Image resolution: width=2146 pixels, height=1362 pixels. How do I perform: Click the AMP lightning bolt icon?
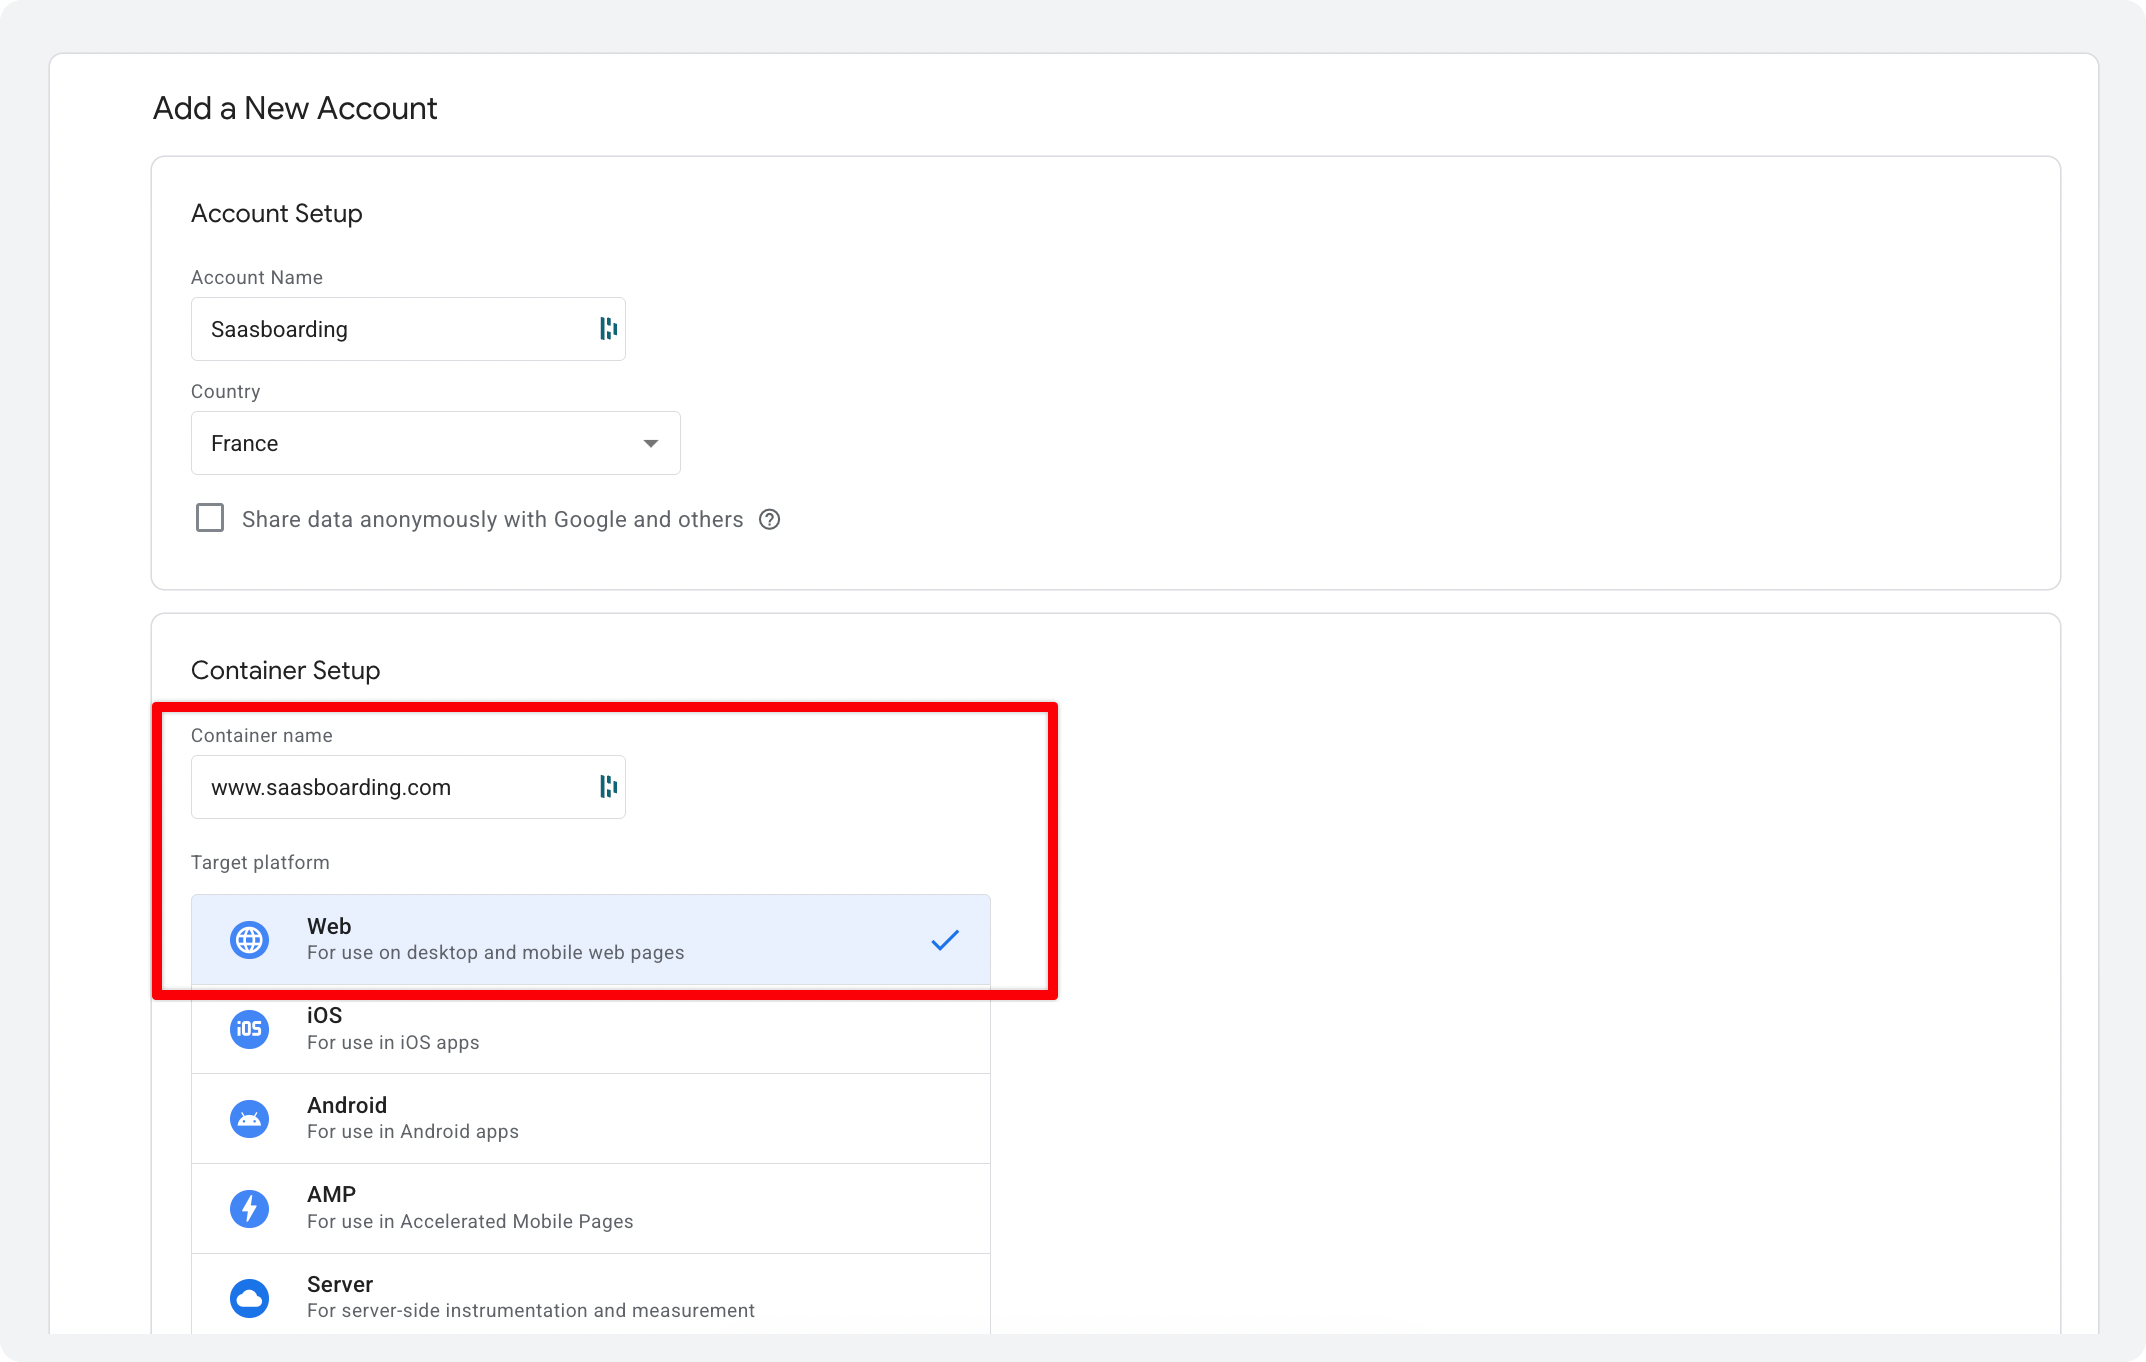tap(249, 1208)
